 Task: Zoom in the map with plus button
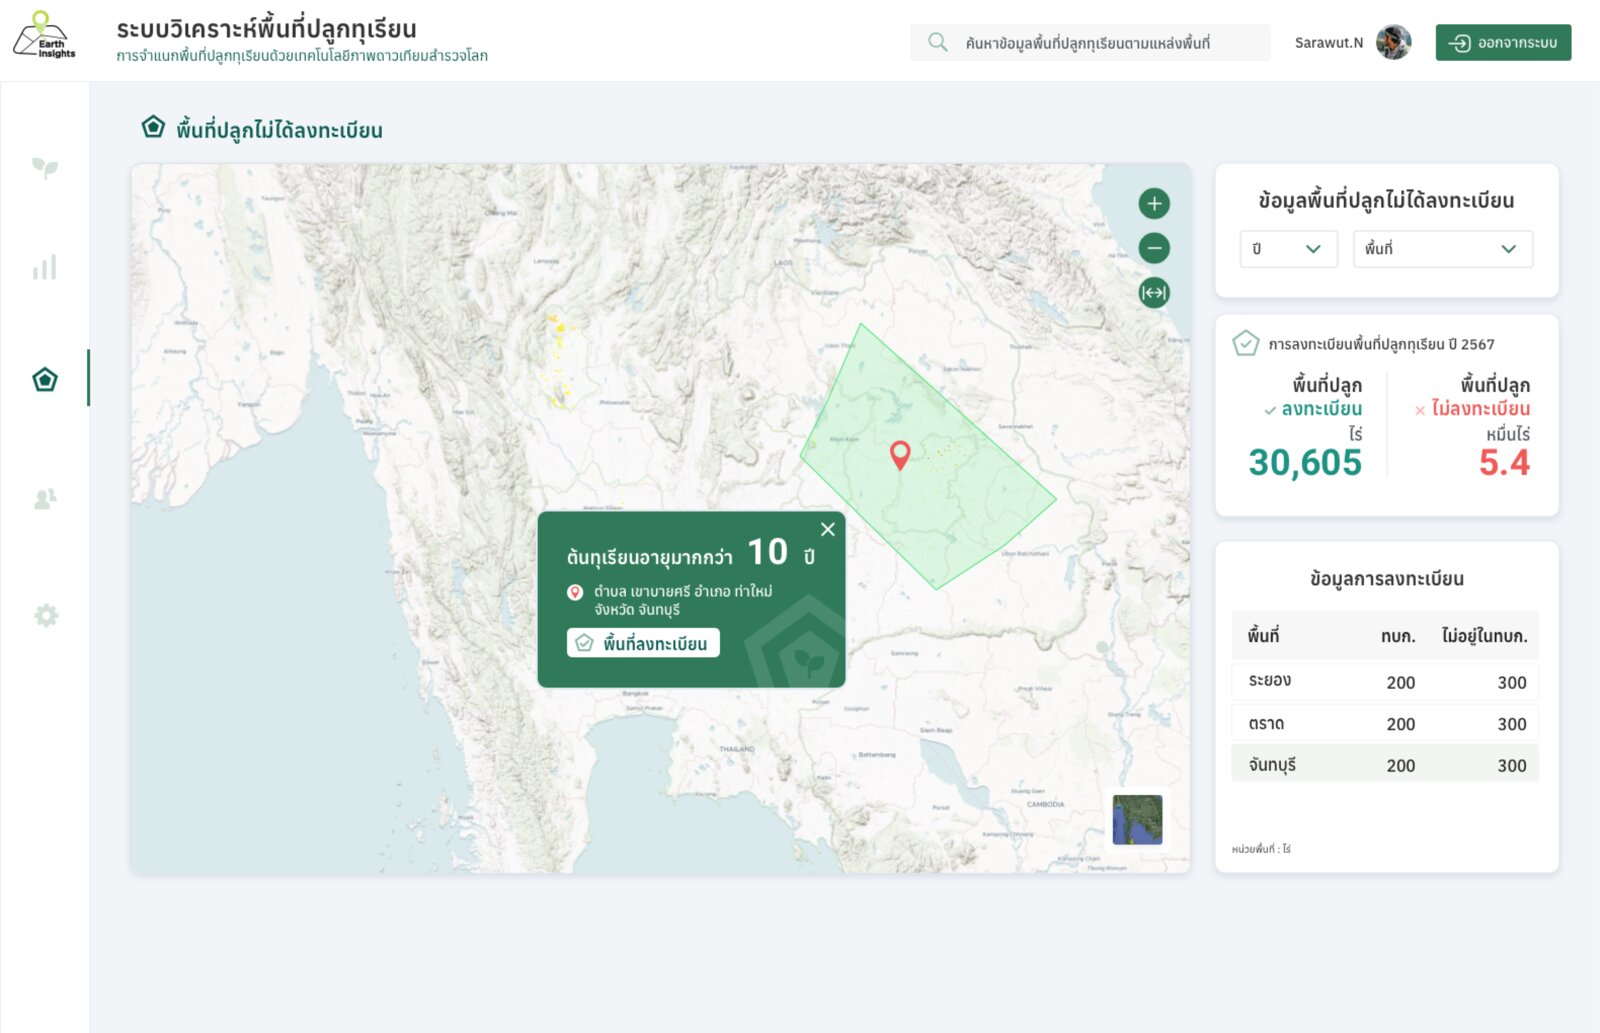[1154, 204]
